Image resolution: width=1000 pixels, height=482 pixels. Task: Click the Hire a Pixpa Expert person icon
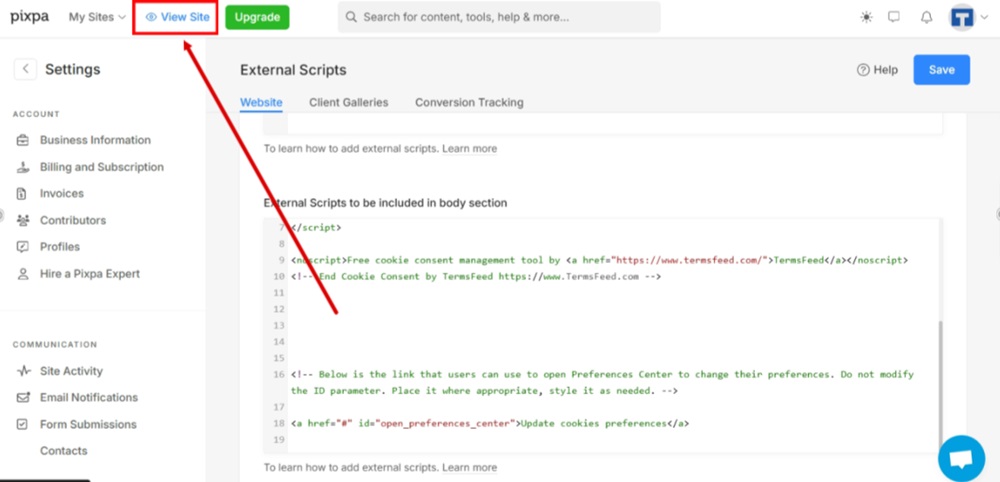[x=23, y=274]
